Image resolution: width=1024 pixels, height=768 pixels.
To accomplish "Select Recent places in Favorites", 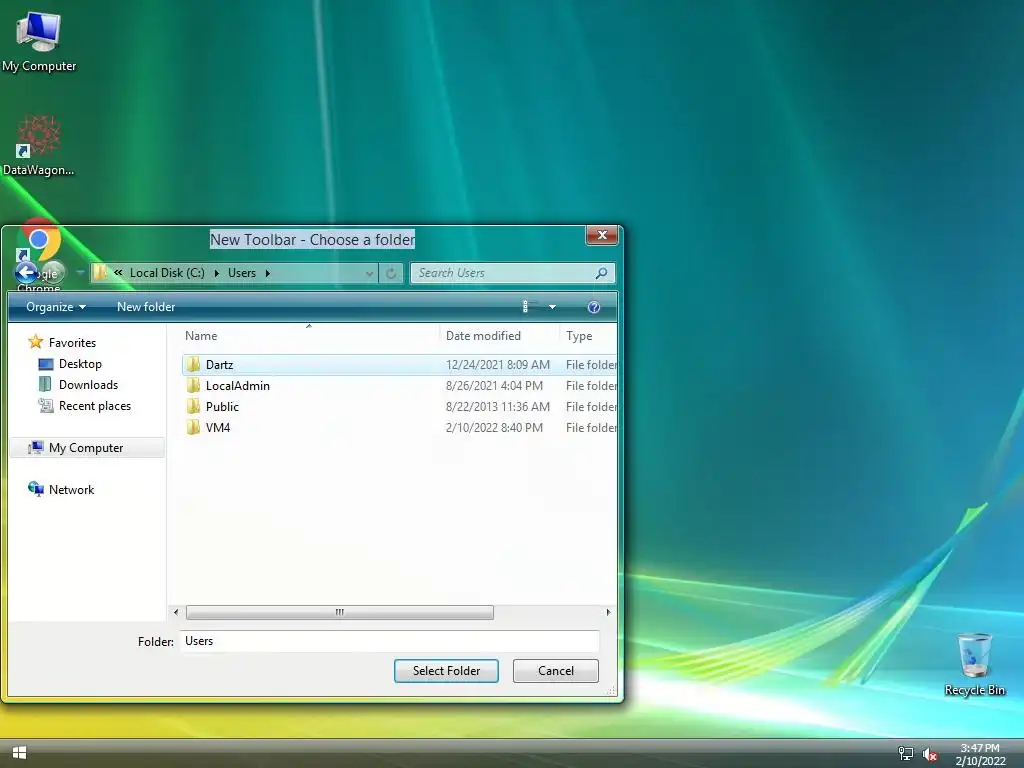I will pyautogui.click(x=95, y=406).
